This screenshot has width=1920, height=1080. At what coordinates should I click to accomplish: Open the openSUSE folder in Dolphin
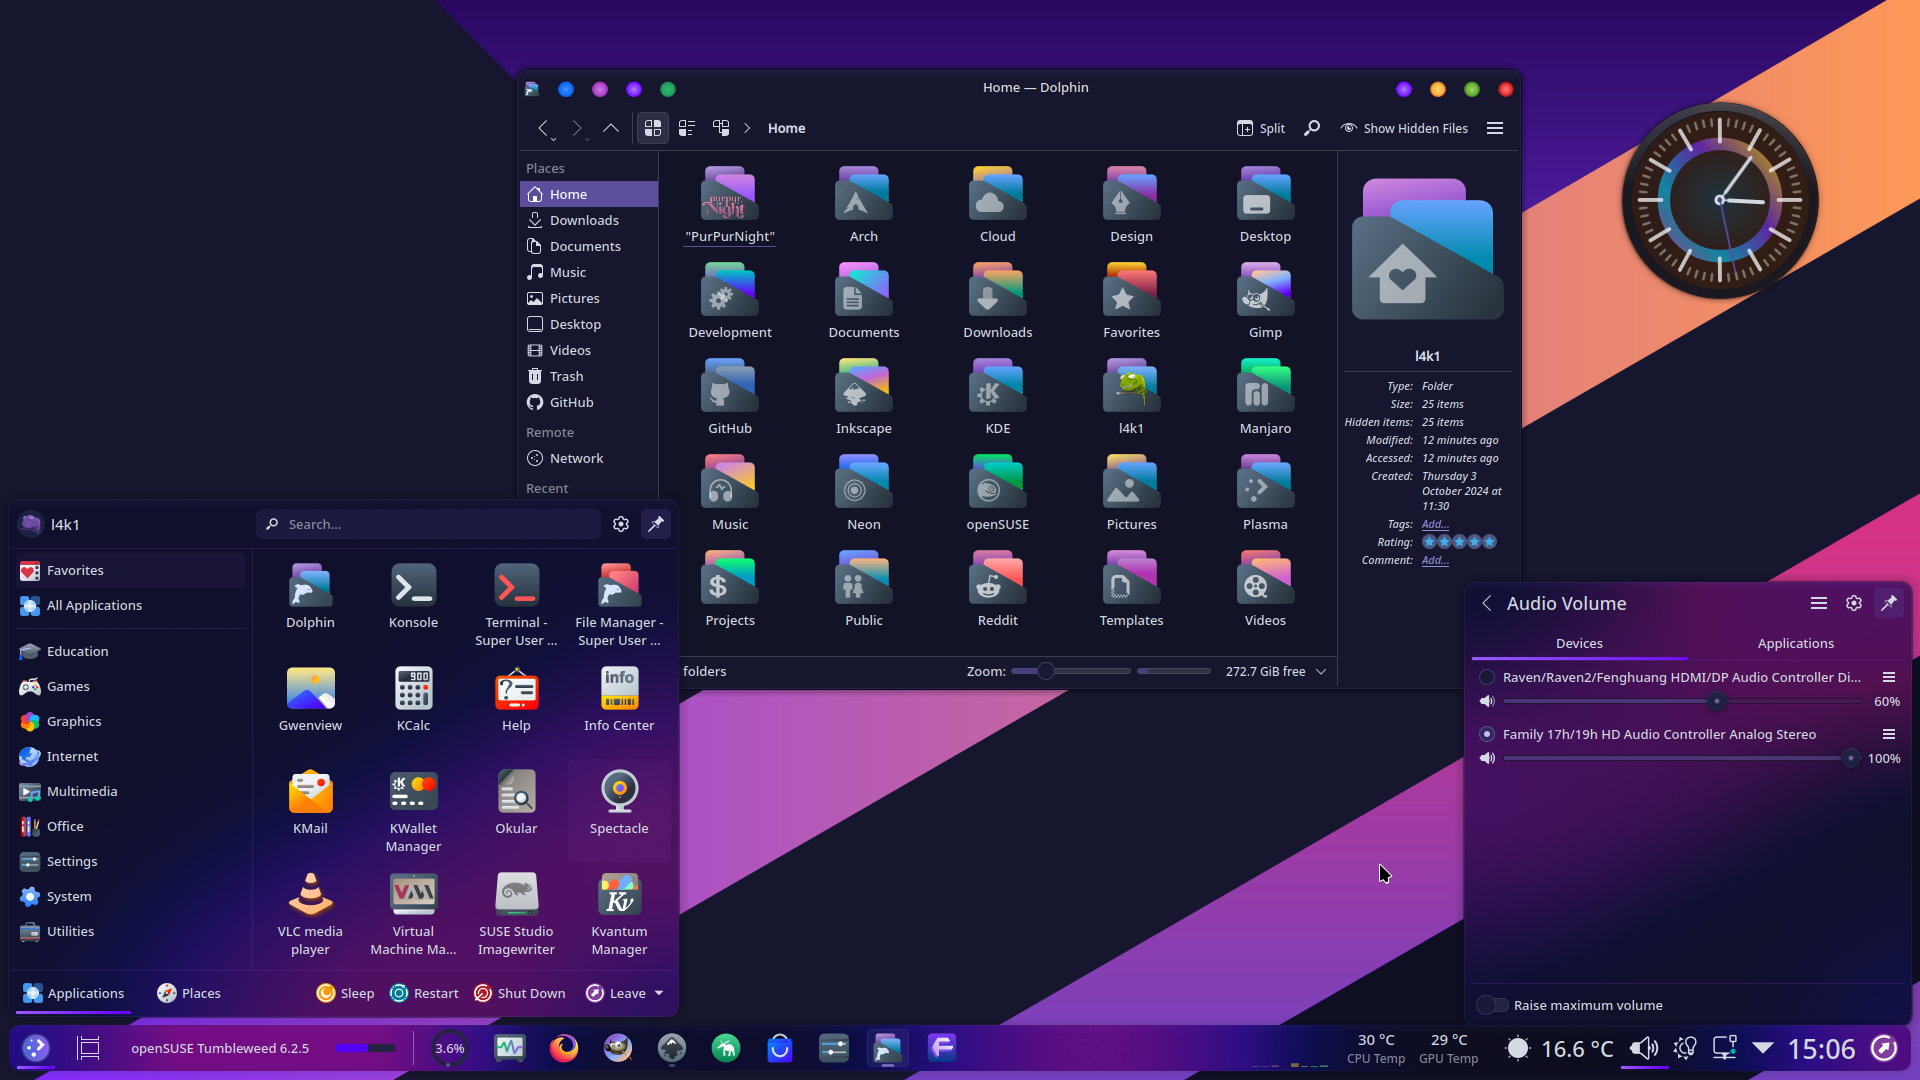(997, 493)
